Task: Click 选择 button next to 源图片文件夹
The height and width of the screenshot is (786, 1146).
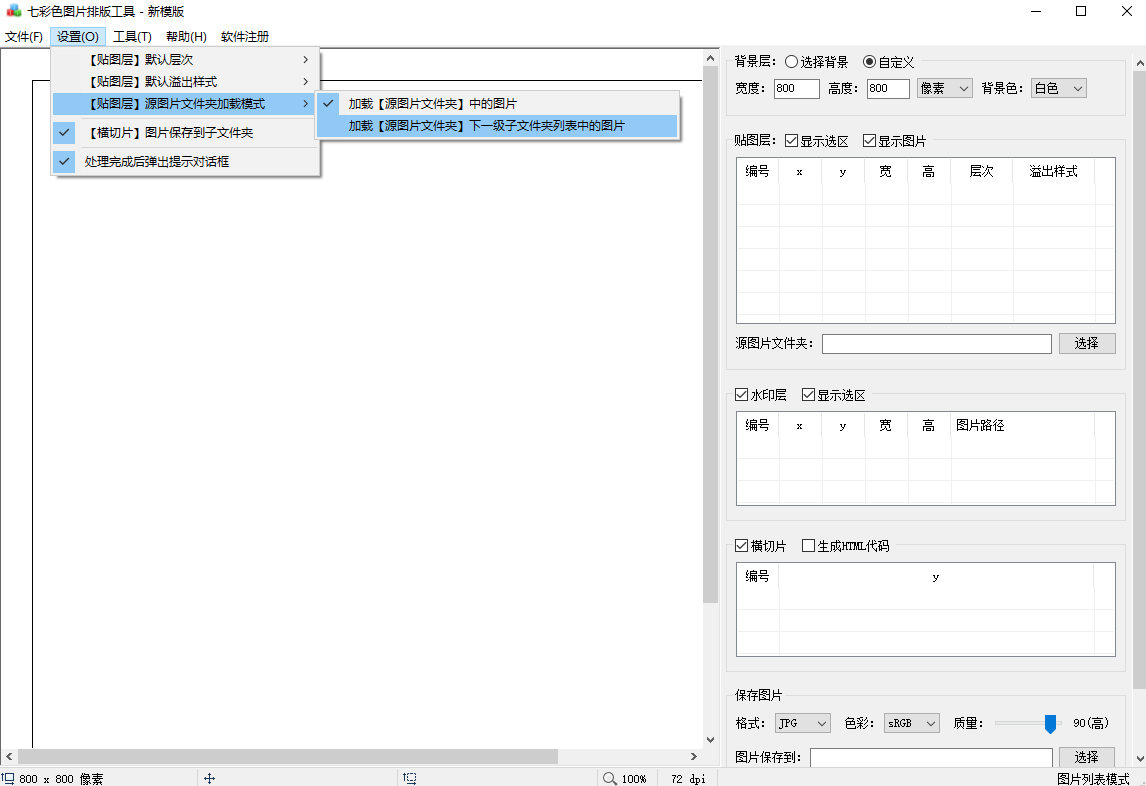Action: (x=1087, y=343)
